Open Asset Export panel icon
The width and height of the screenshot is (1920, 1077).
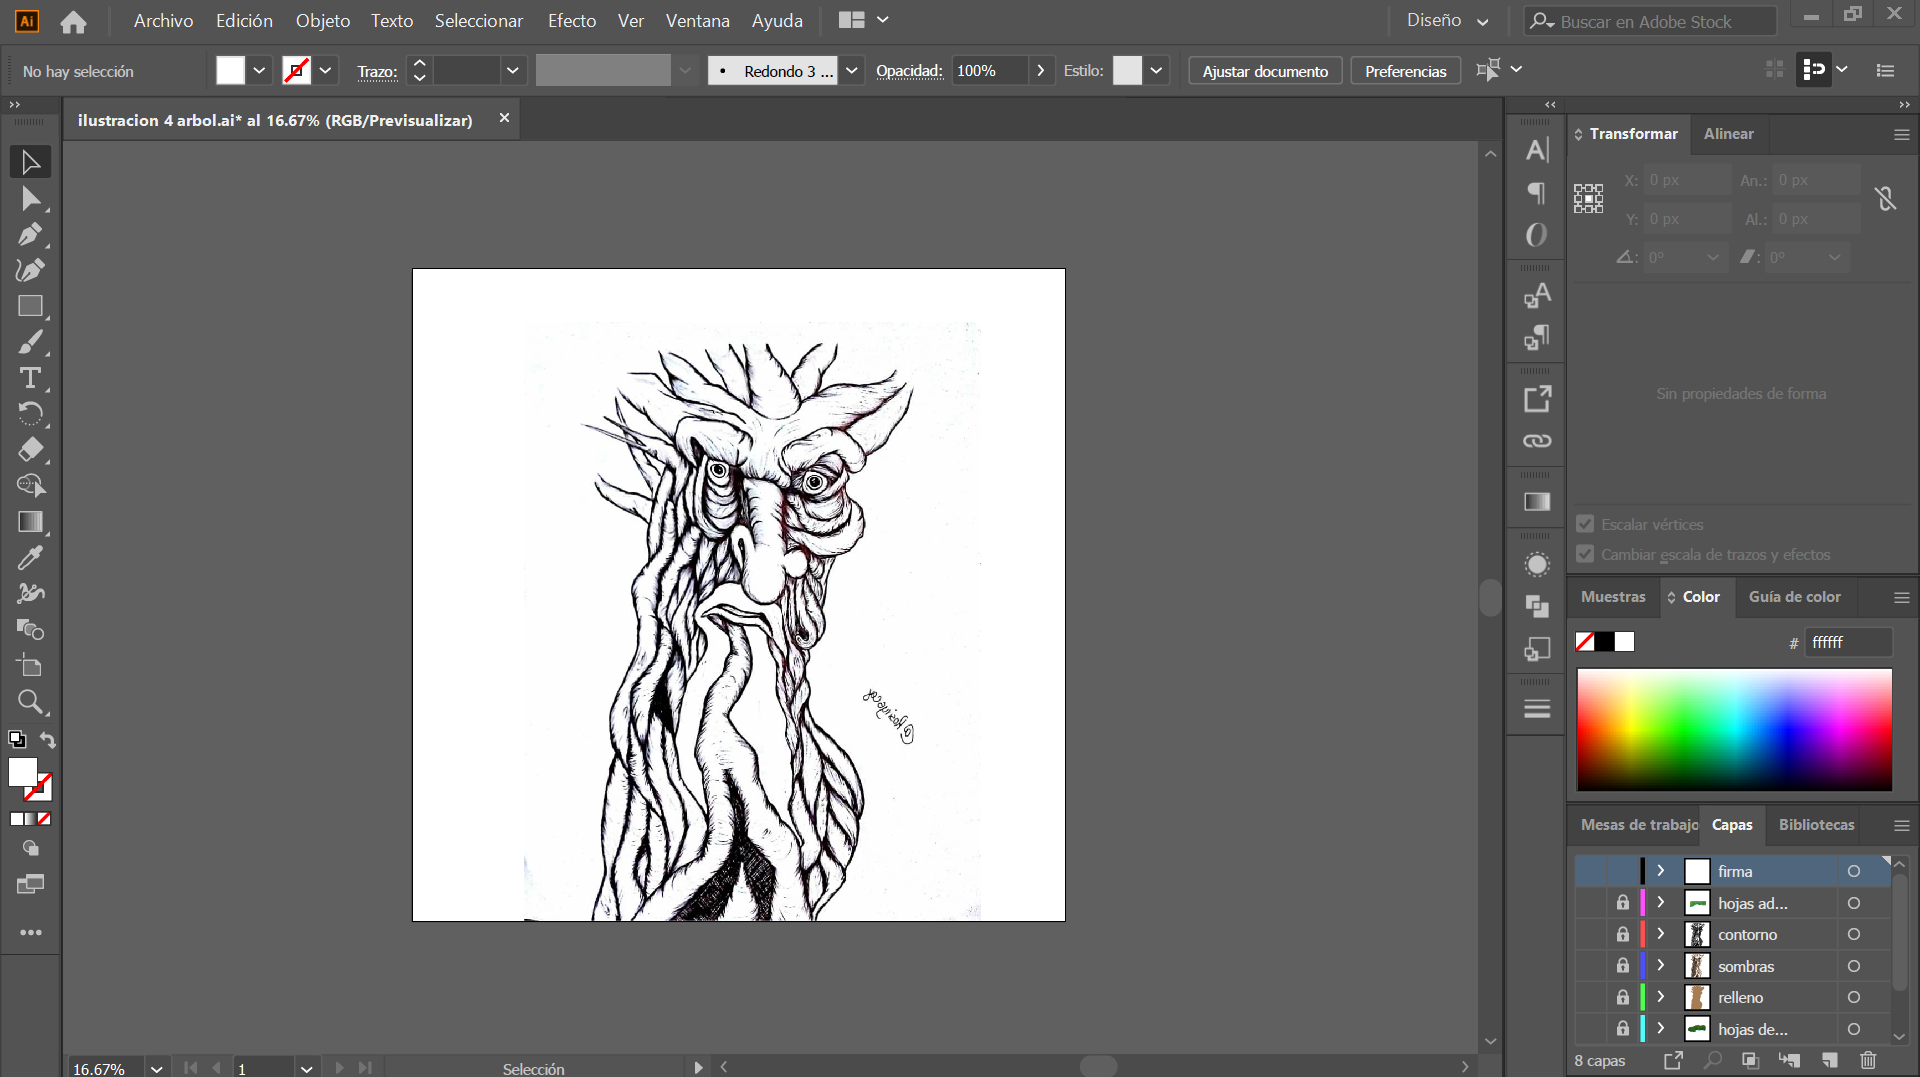pos(1537,399)
